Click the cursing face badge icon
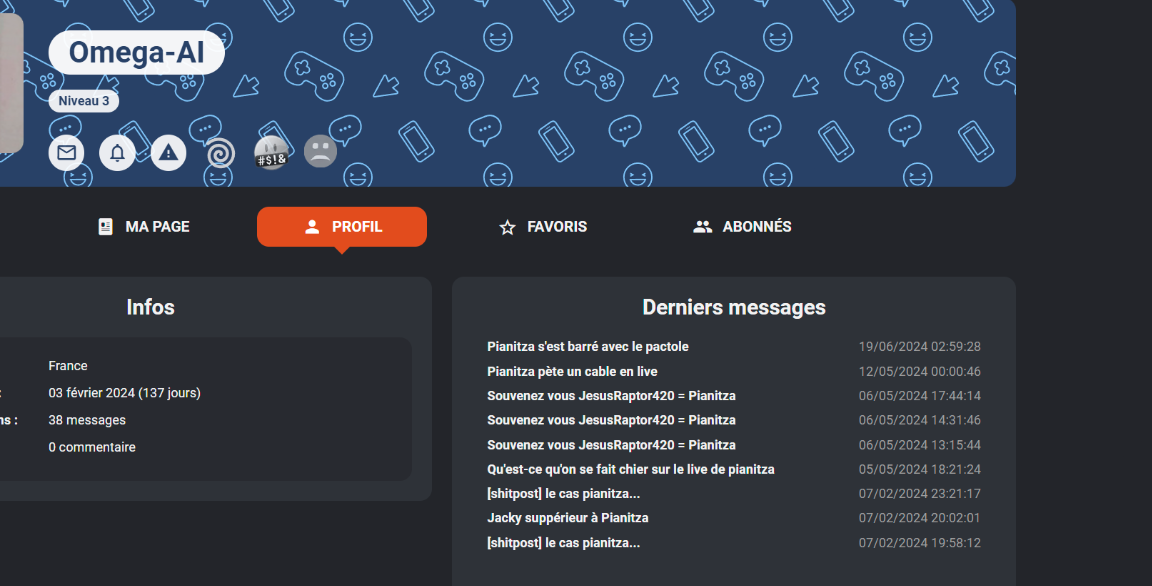The height and width of the screenshot is (586, 1152). pos(271,153)
